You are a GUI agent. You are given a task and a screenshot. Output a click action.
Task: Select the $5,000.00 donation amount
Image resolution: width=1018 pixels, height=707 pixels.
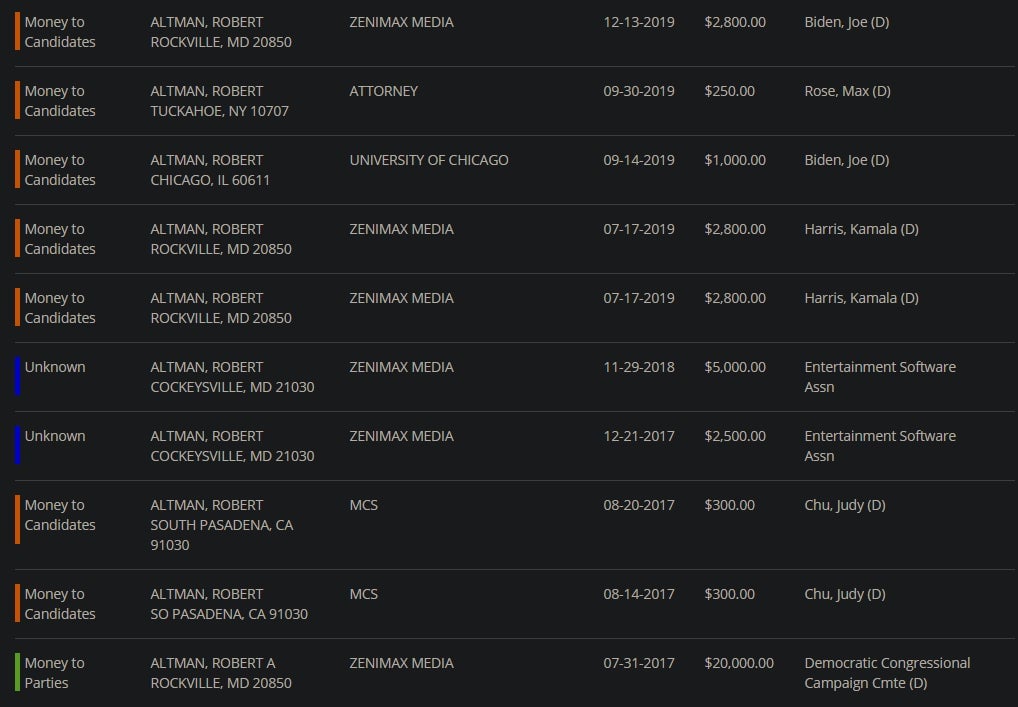(735, 367)
